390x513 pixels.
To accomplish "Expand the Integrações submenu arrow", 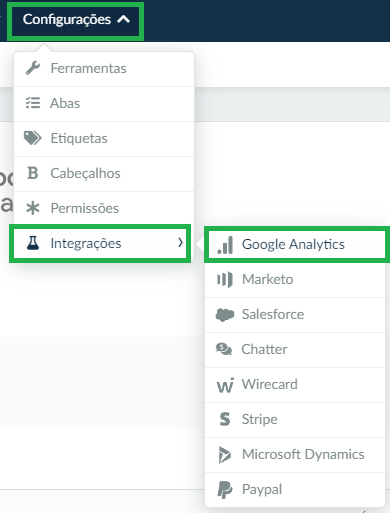I will (180, 243).
